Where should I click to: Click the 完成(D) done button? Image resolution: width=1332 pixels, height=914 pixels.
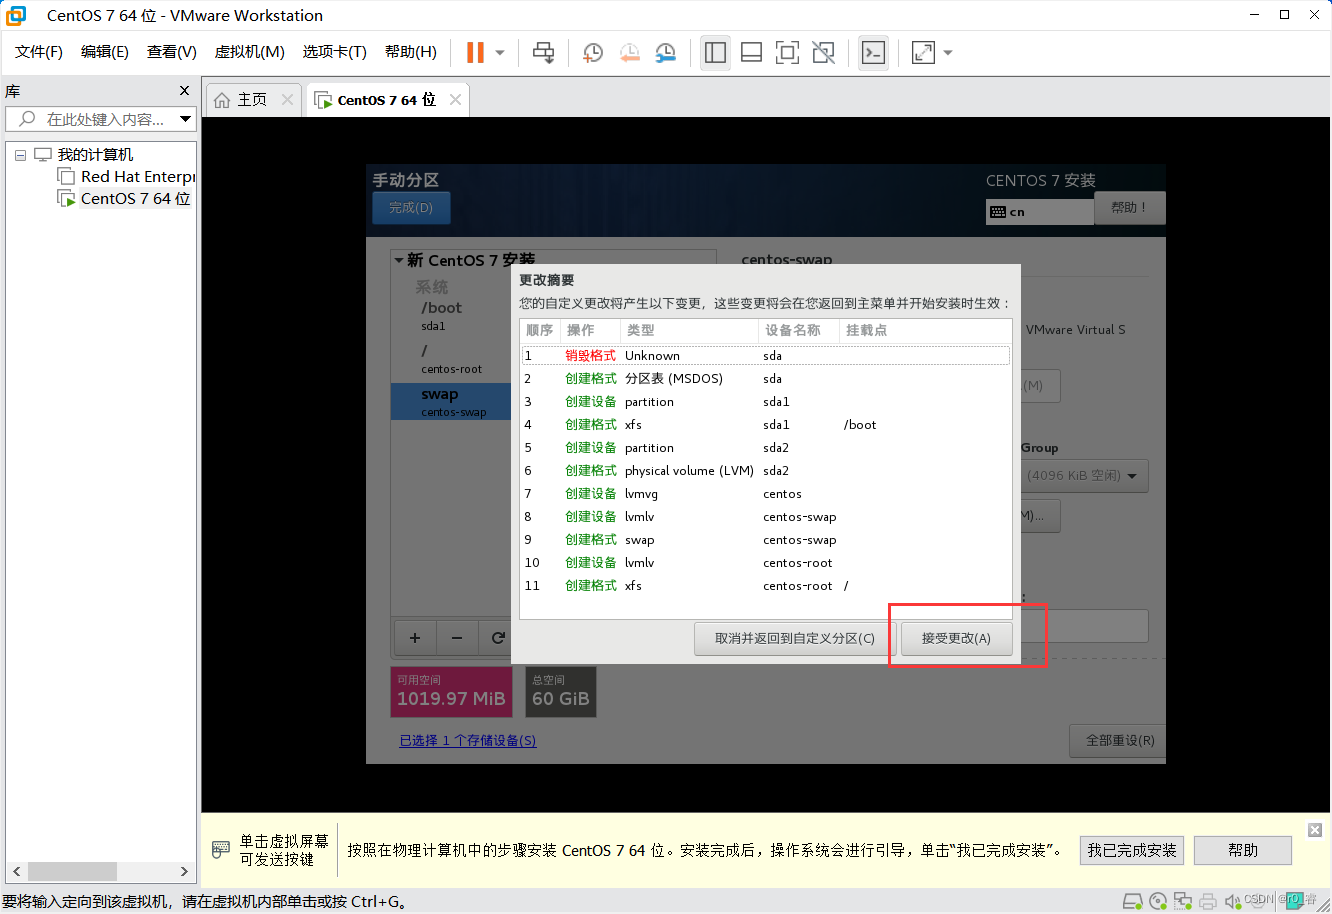coord(411,208)
